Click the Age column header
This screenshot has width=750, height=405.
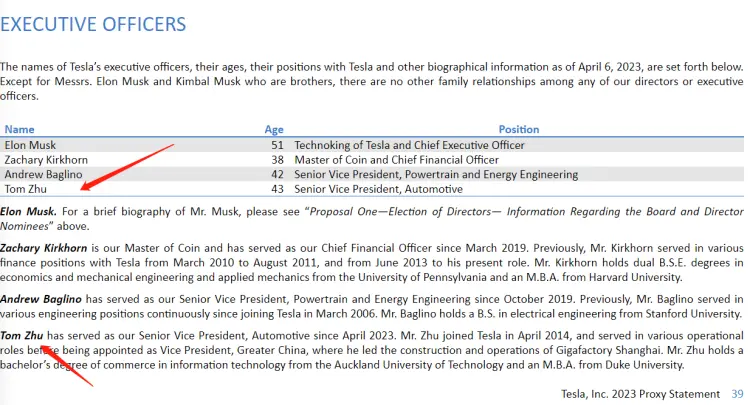click(274, 129)
